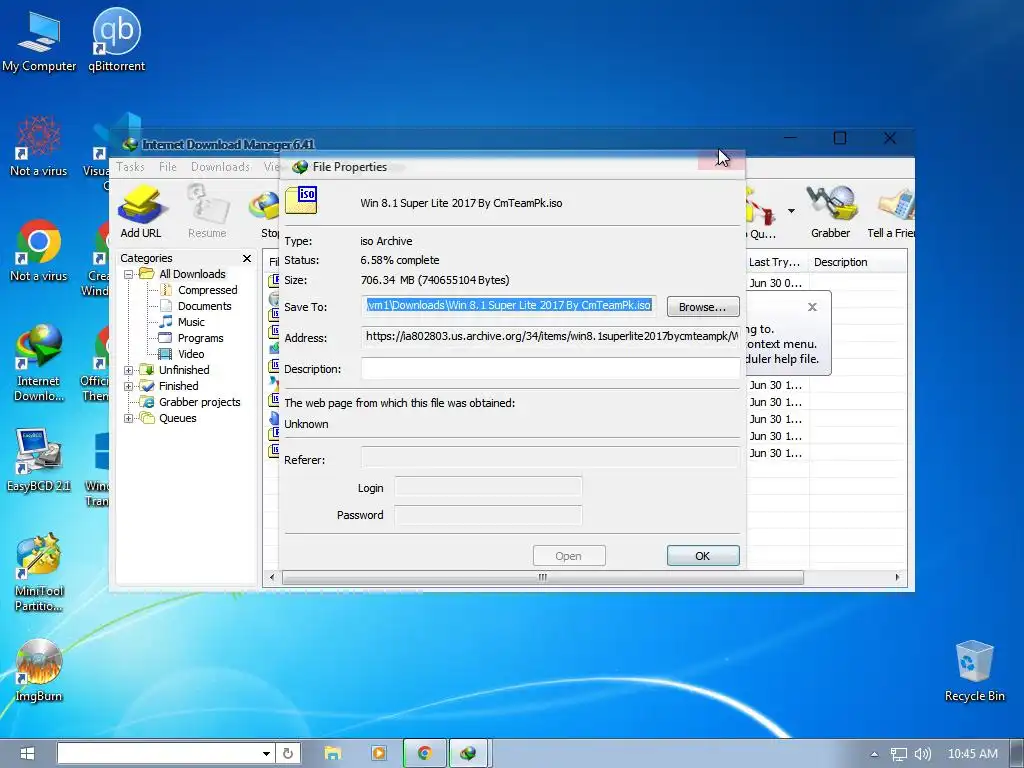The width and height of the screenshot is (1024, 768).
Task: Open the media player taskbar icon
Action: point(378,754)
